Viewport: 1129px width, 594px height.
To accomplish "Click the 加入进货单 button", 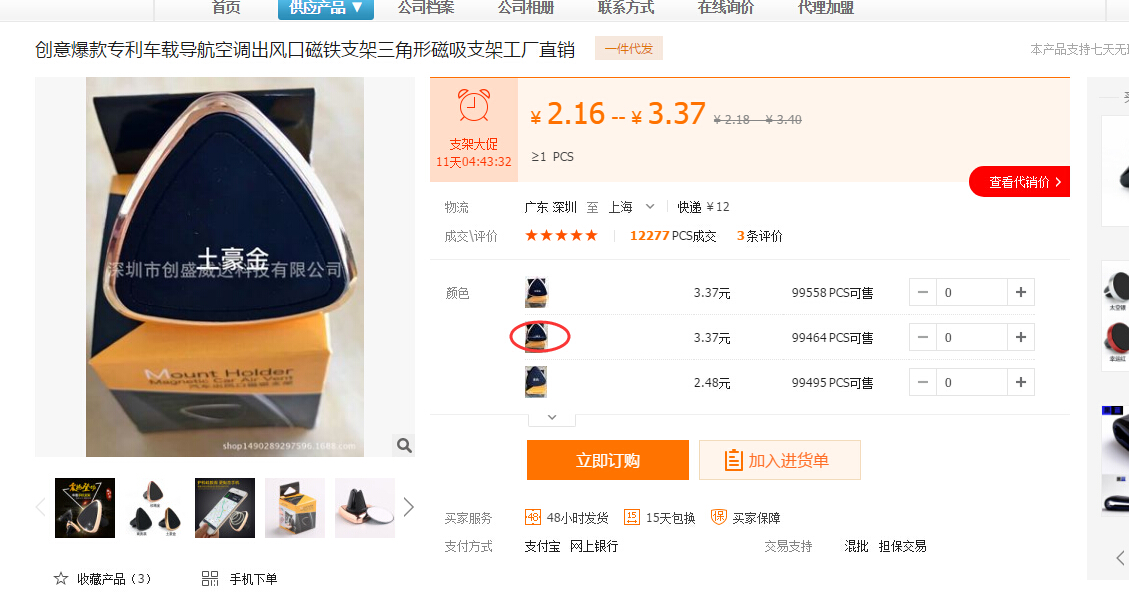I will (780, 460).
